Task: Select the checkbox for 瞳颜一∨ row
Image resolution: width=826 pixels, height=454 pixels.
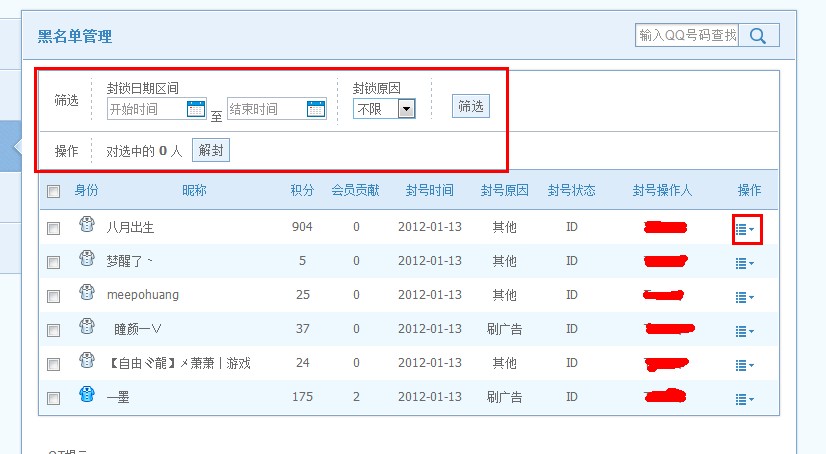Action: (x=54, y=330)
